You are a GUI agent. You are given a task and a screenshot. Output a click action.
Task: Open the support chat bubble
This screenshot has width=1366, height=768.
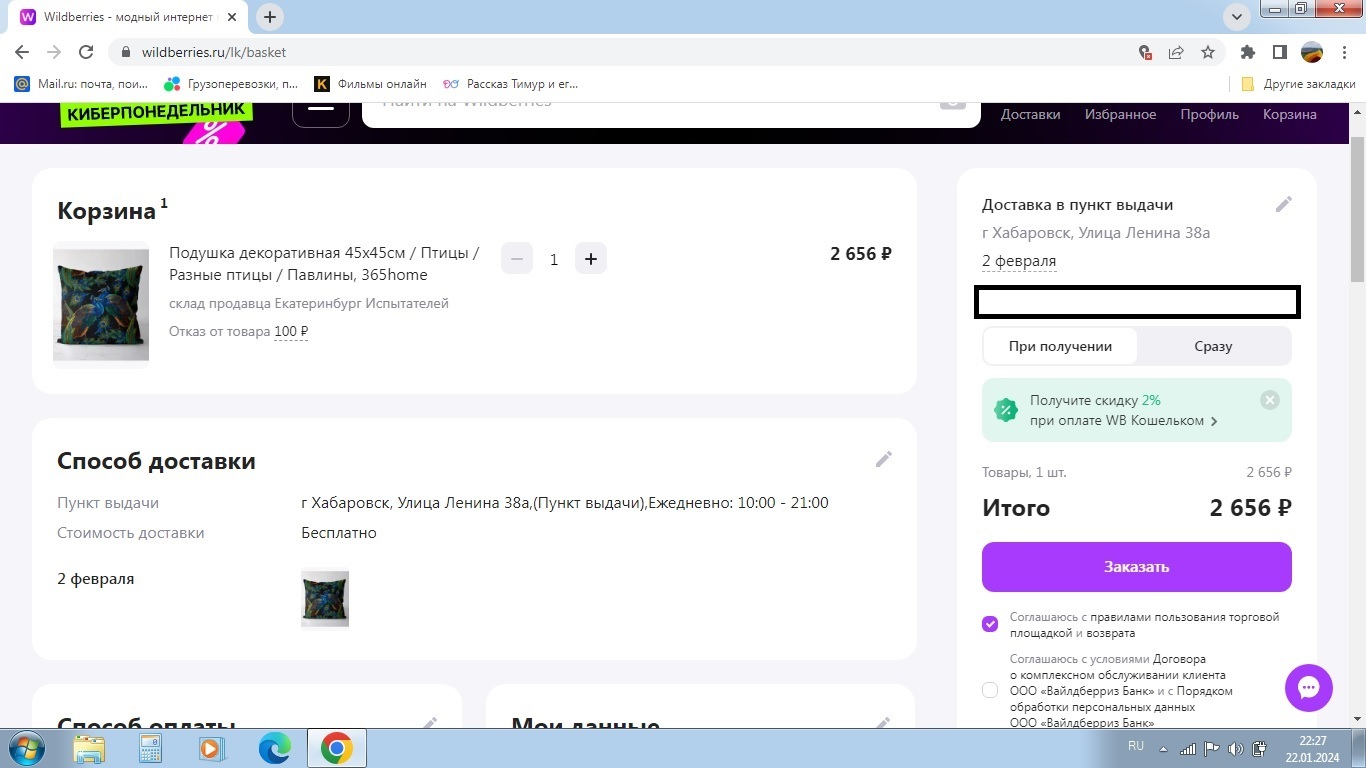[x=1309, y=688]
